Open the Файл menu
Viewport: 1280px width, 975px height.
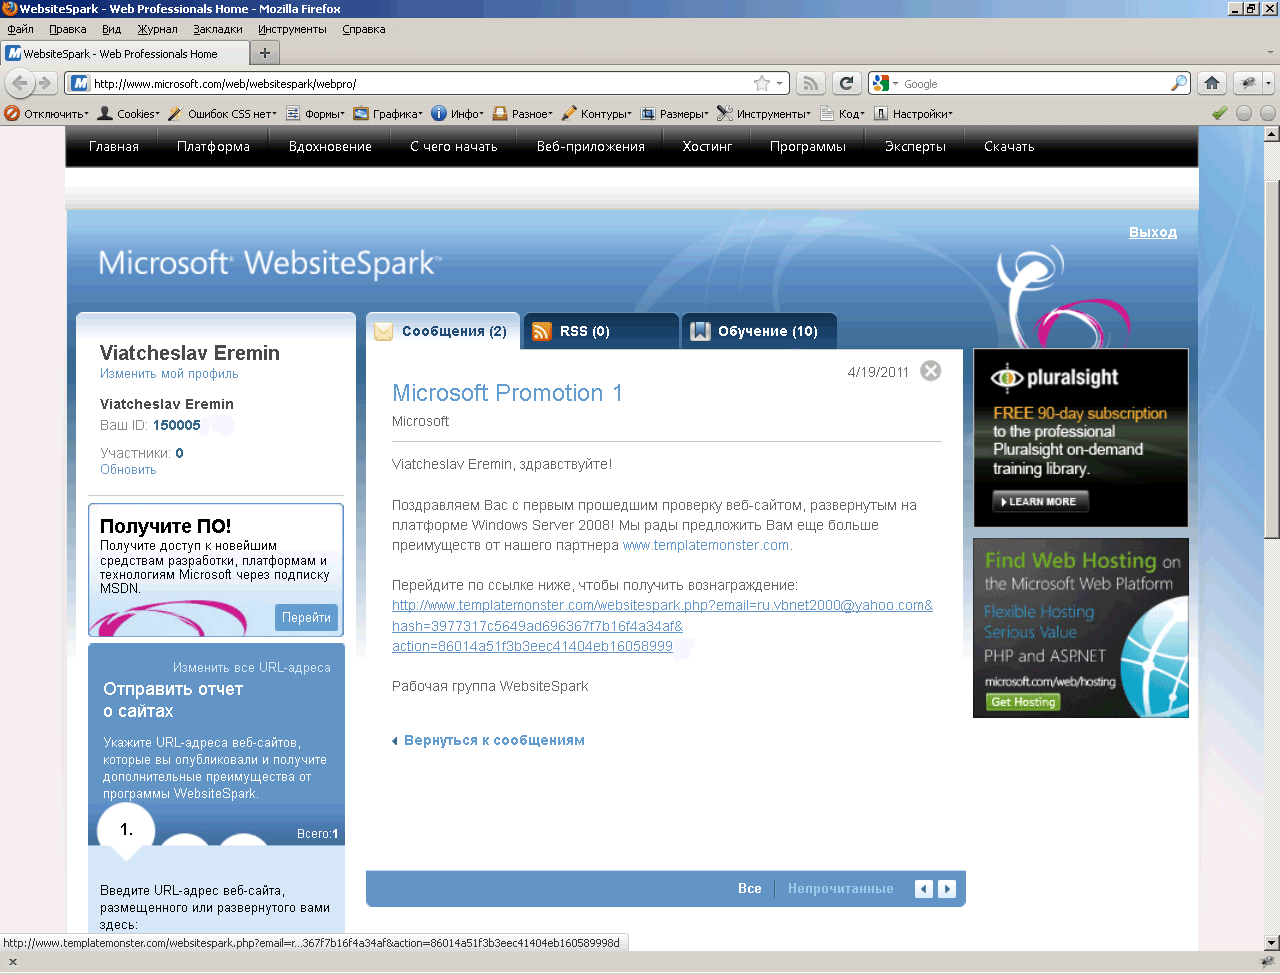click(x=20, y=30)
